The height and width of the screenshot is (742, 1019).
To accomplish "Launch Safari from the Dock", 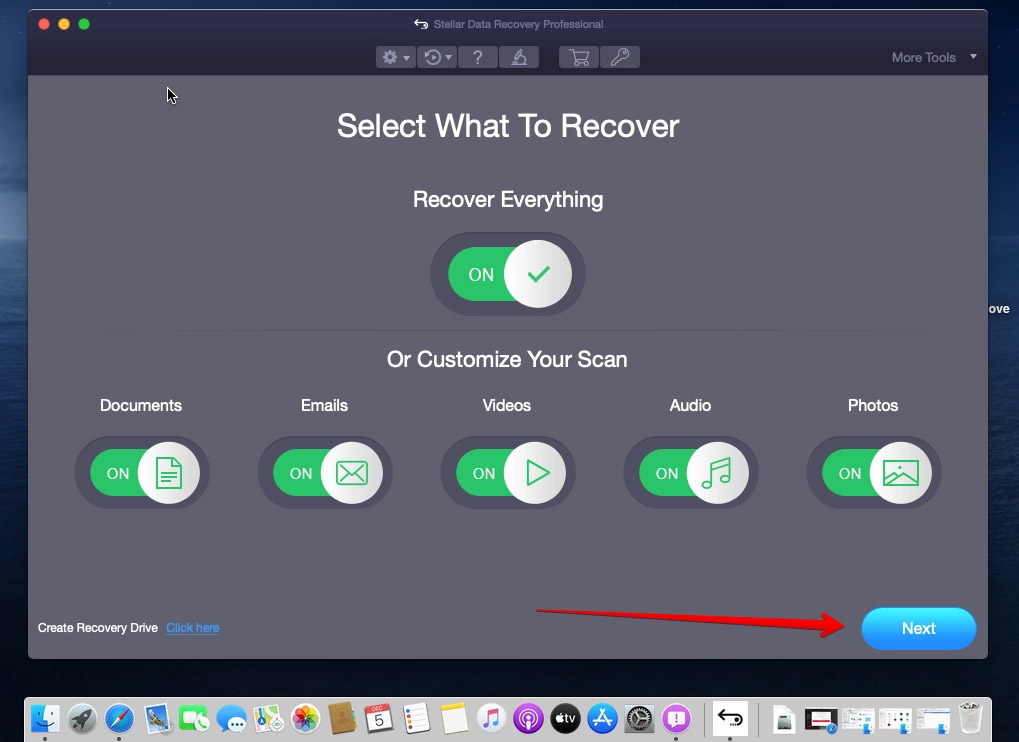I will (x=120, y=719).
